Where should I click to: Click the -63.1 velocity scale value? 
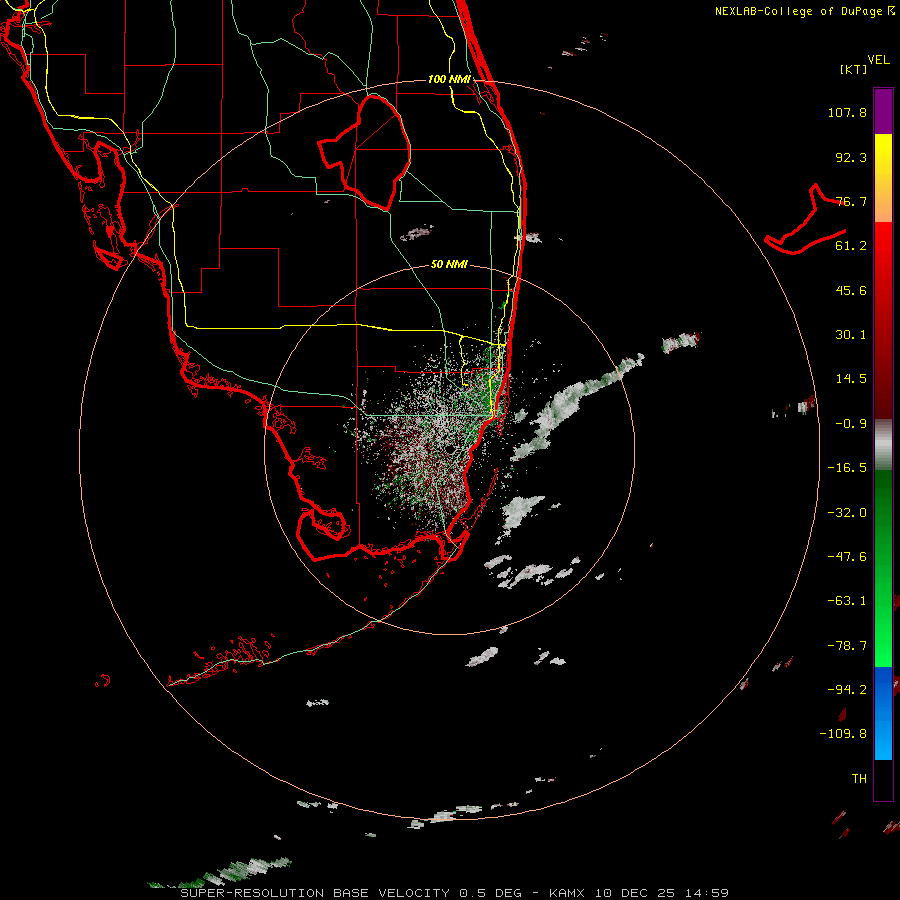pyautogui.click(x=847, y=601)
